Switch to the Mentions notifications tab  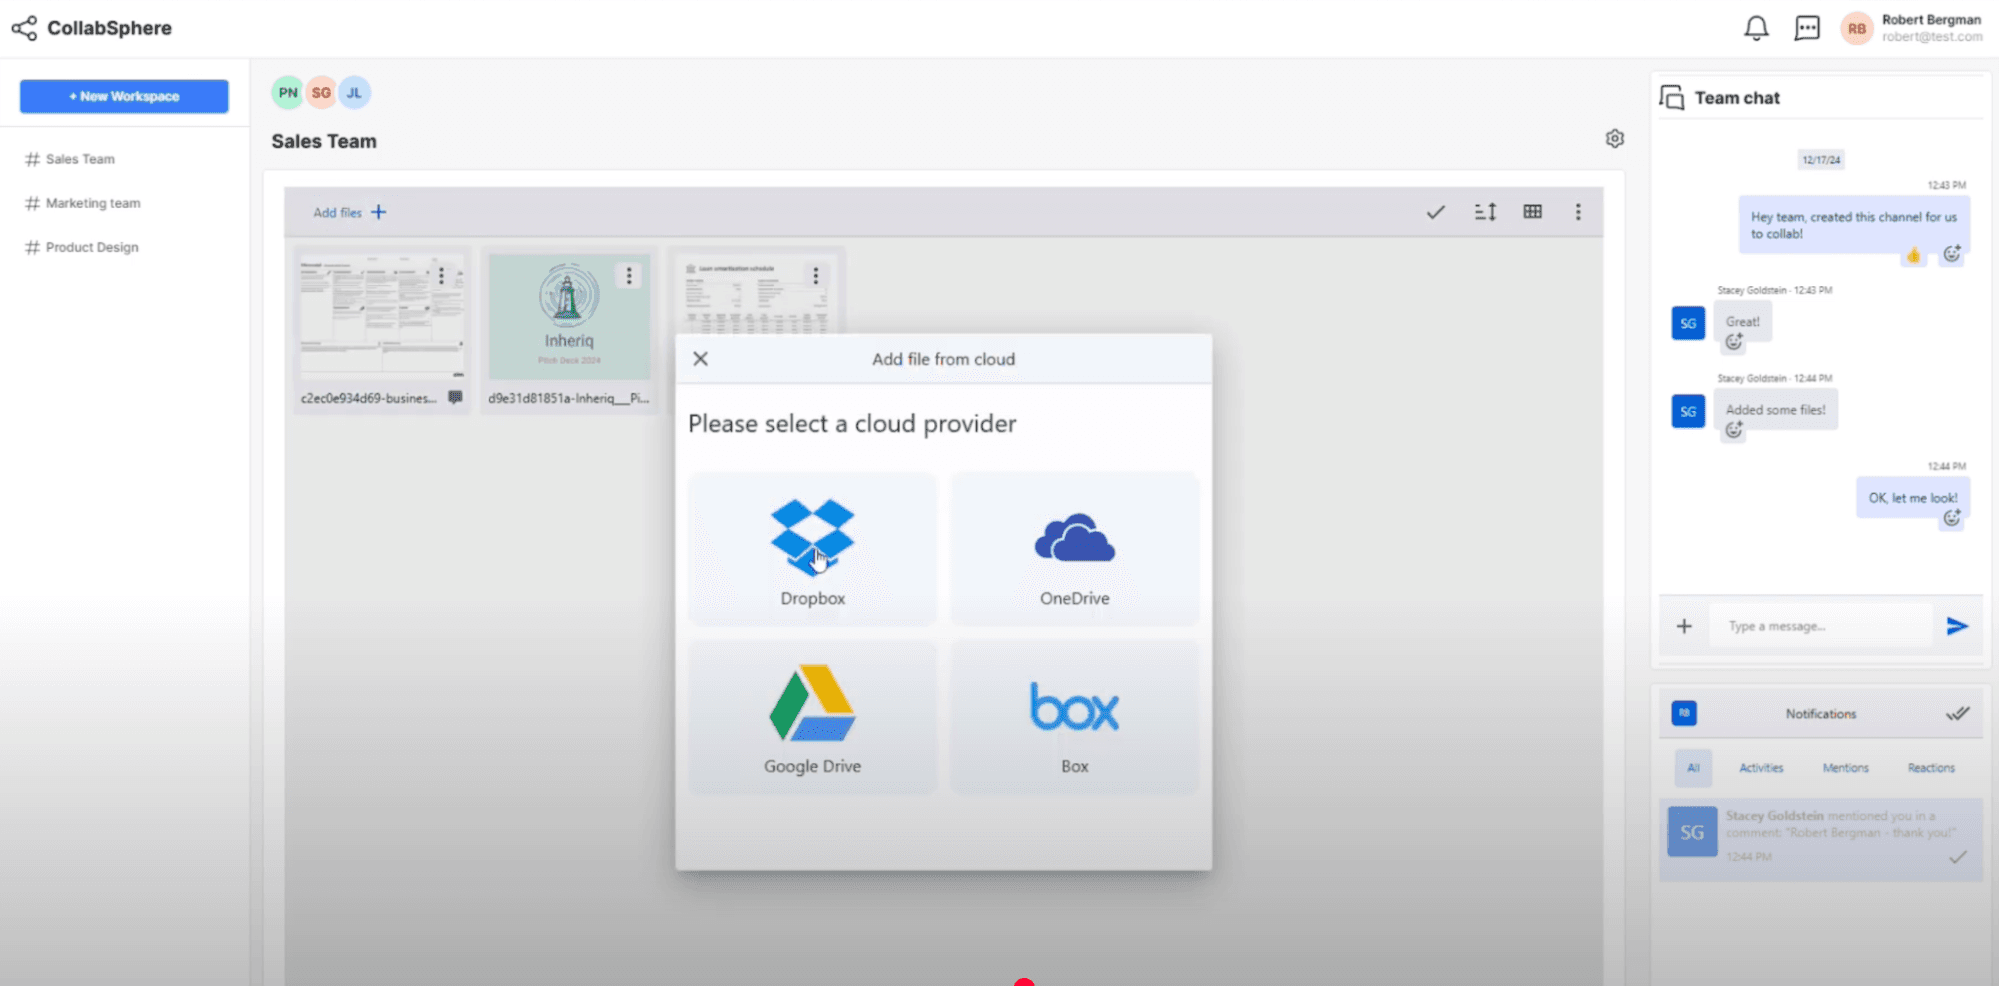tap(1845, 767)
